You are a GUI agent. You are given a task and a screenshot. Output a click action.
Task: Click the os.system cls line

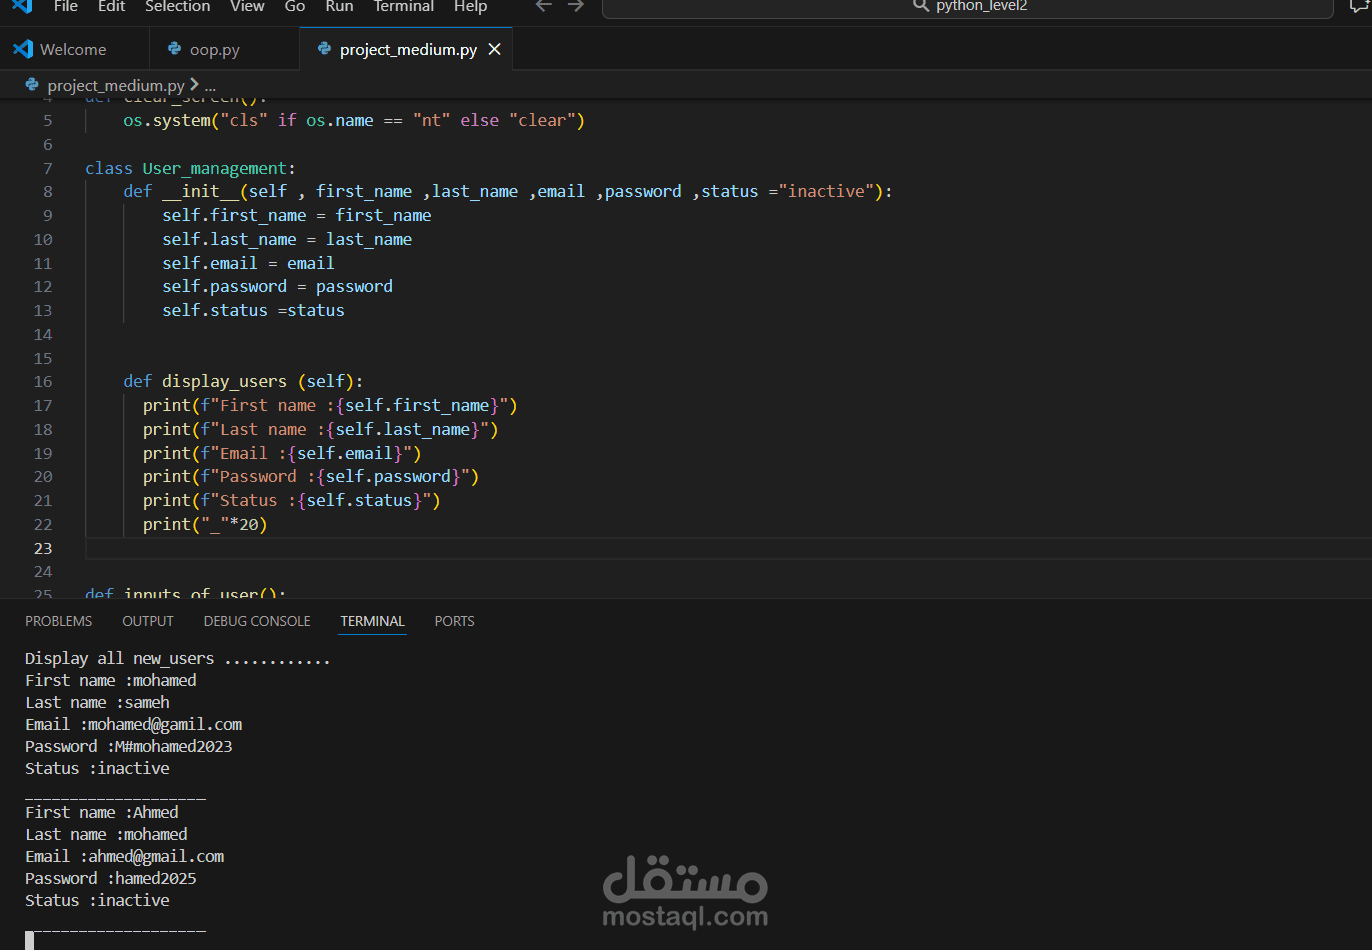point(354,120)
